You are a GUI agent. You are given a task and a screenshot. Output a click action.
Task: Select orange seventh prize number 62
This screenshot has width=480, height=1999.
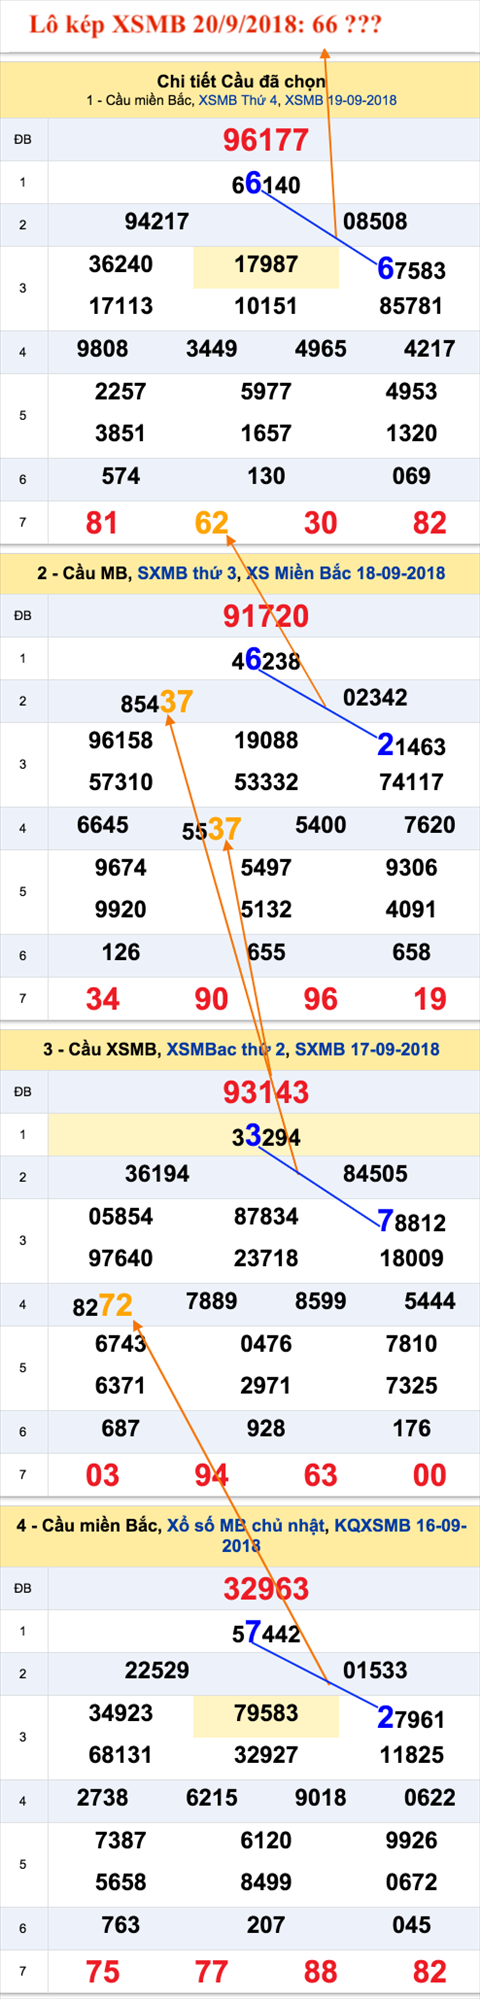212,522
